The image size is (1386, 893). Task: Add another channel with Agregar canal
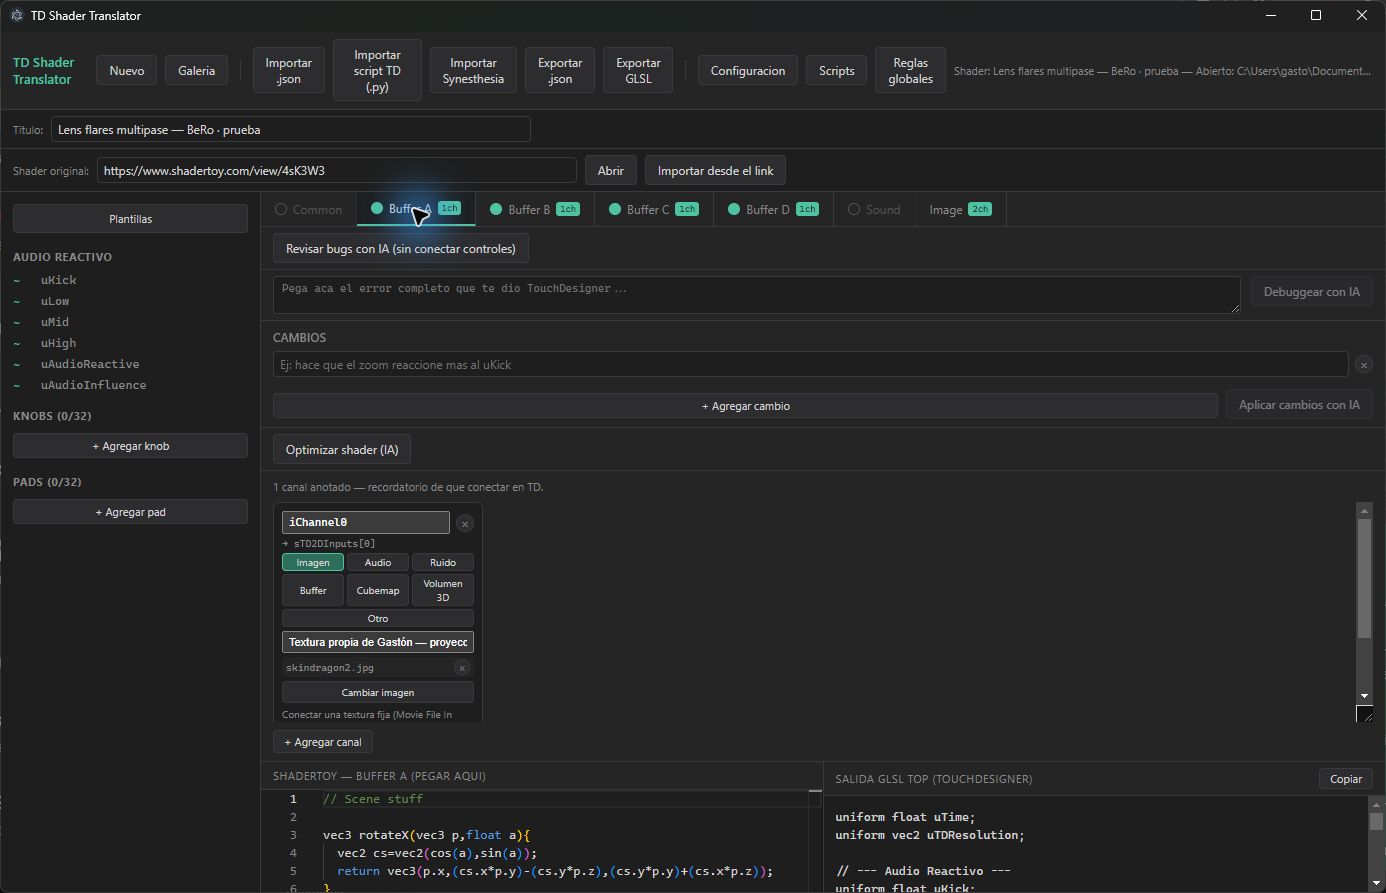pos(323,742)
